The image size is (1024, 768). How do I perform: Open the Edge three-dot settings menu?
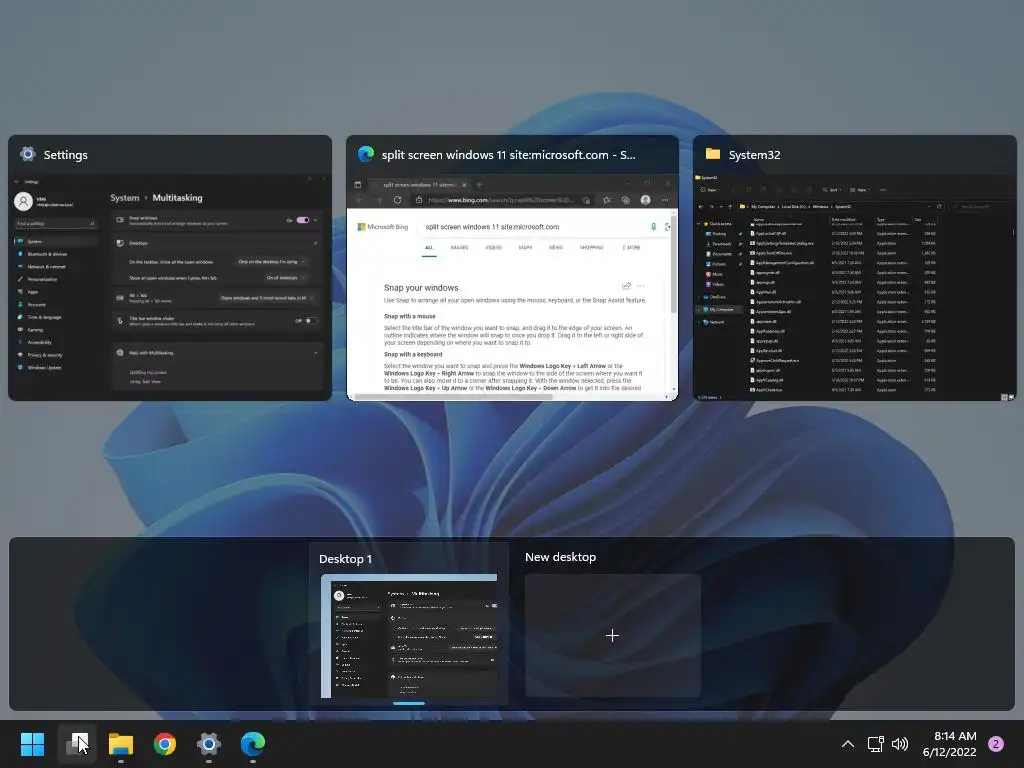665,200
